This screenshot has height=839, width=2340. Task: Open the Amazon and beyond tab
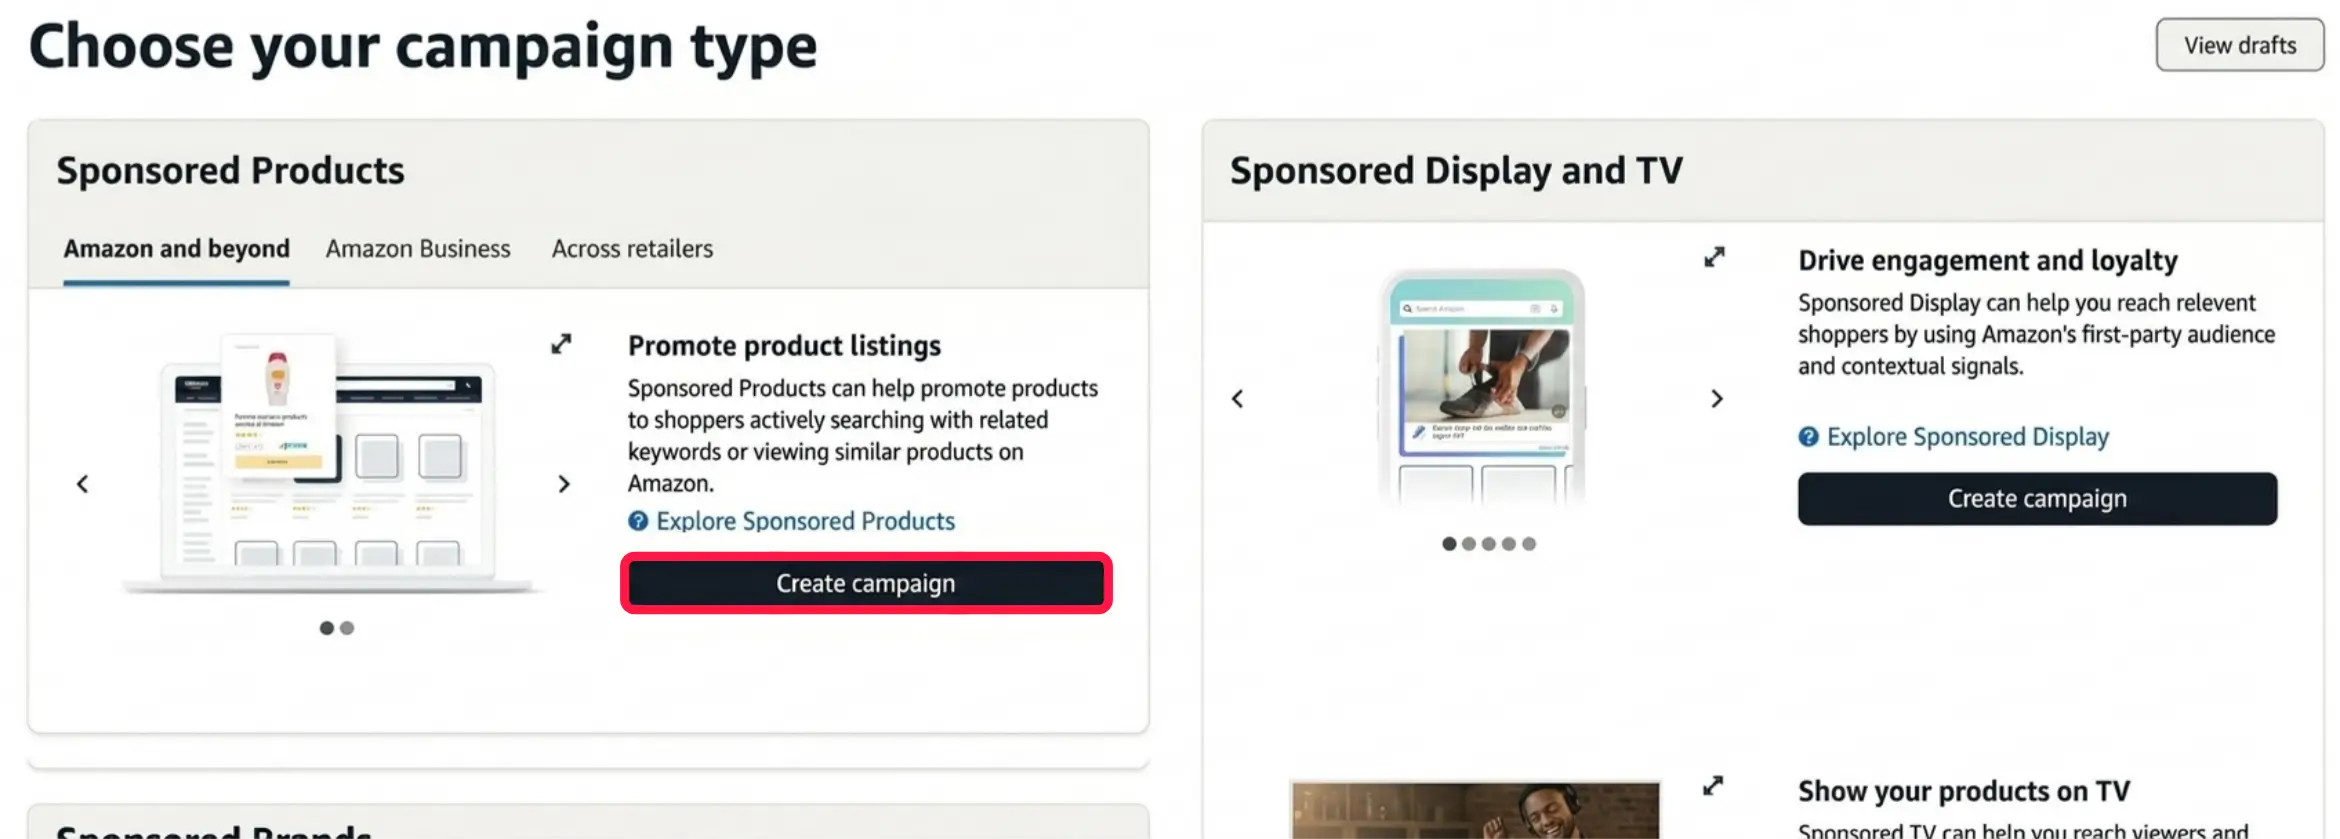(x=176, y=248)
